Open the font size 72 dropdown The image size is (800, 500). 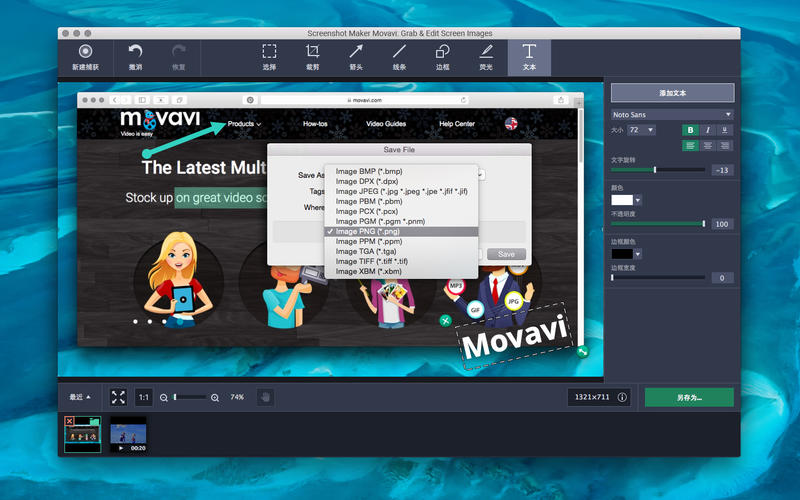tap(641, 130)
